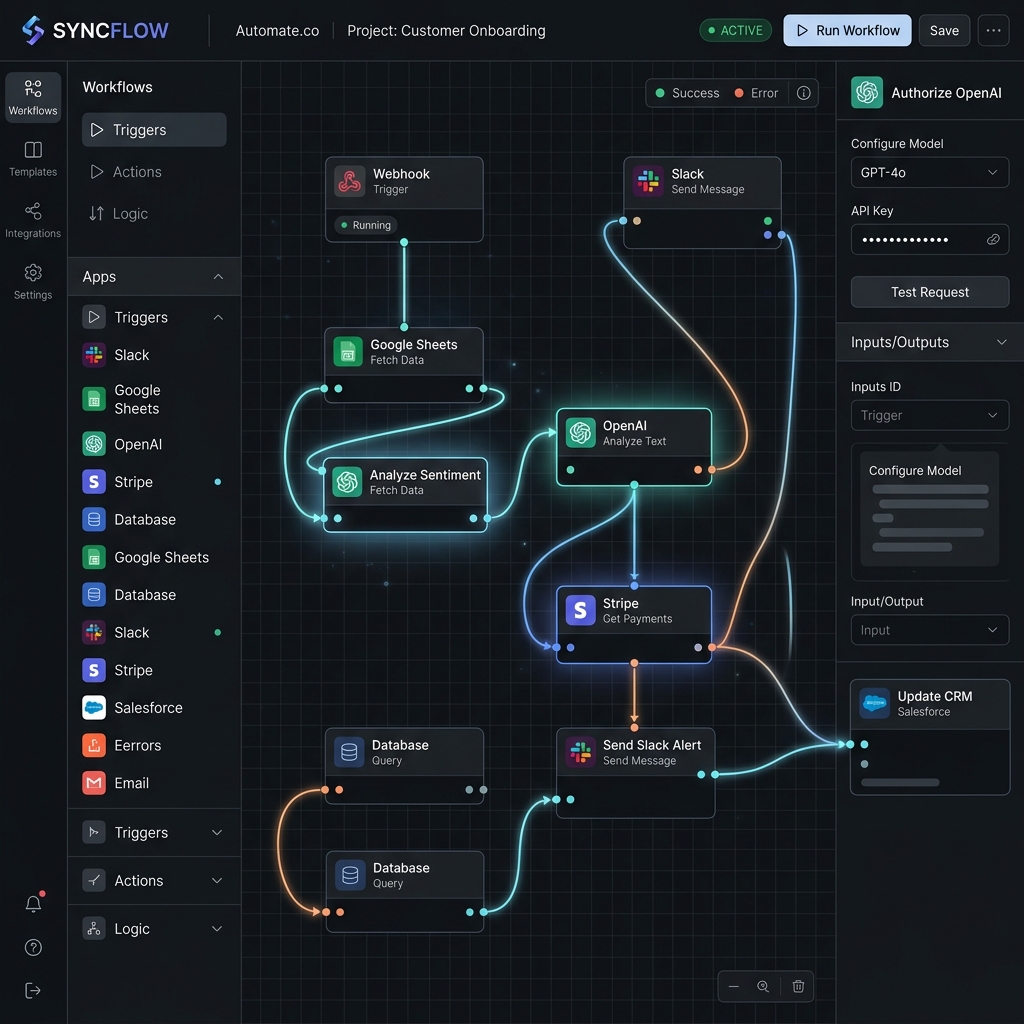The height and width of the screenshot is (1024, 1024).
Task: Select Triggers in Workflows menu
Action: (154, 129)
